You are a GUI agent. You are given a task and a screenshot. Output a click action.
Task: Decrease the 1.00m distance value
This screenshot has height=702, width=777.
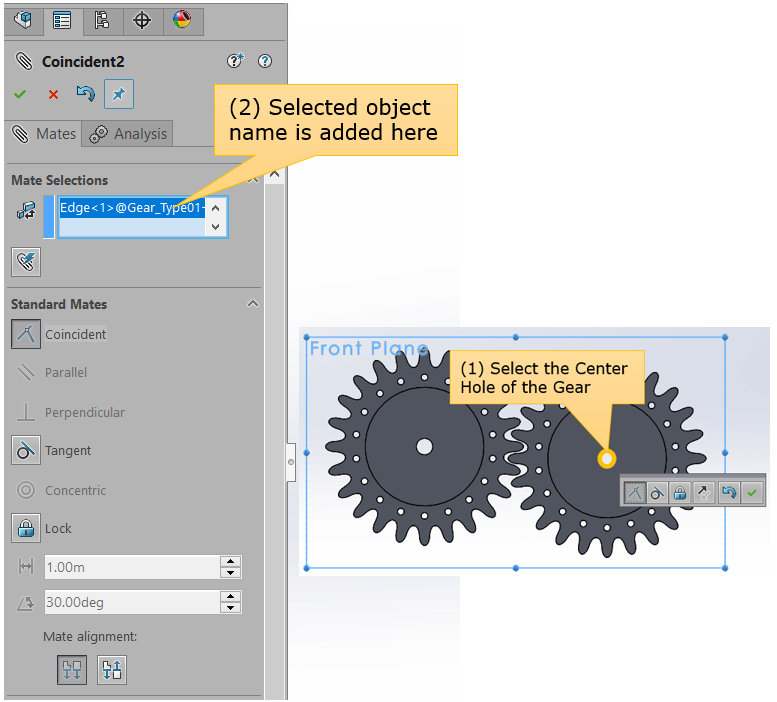point(230,573)
